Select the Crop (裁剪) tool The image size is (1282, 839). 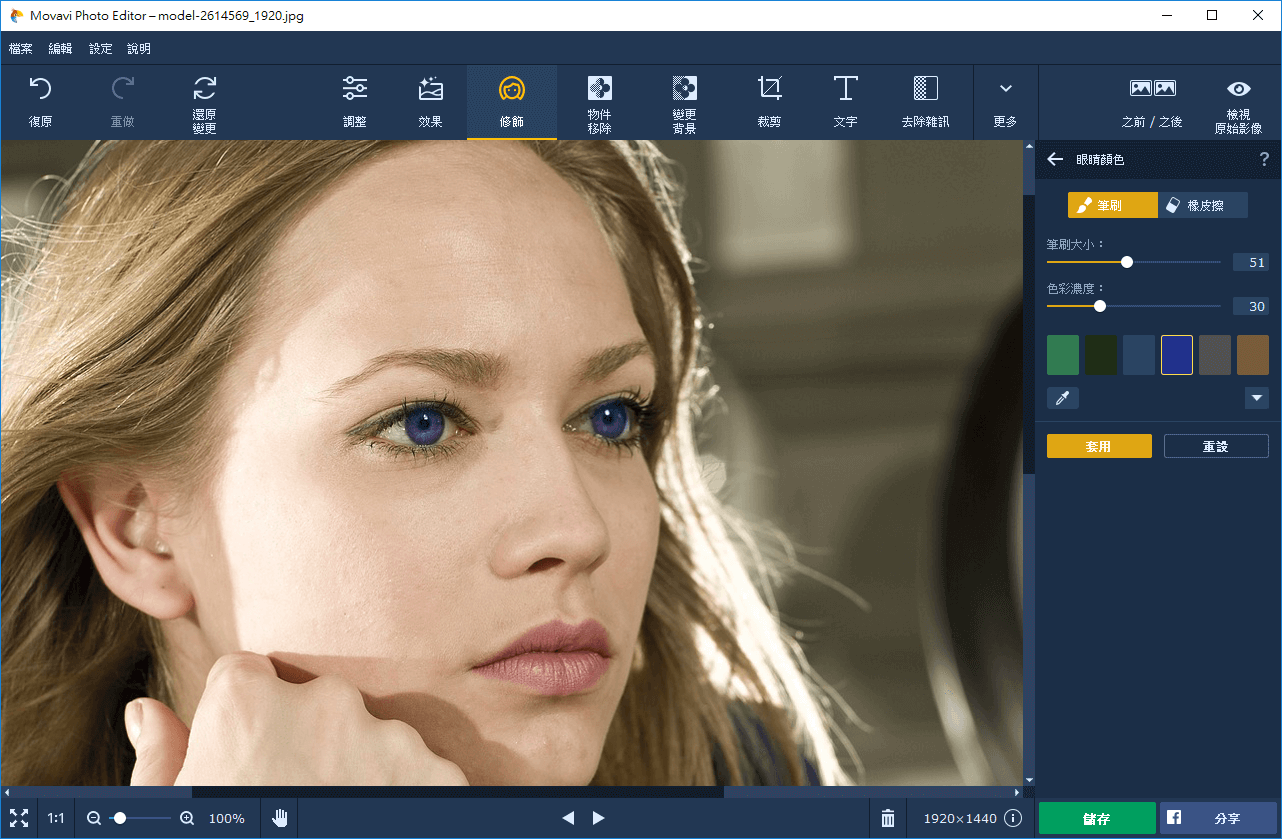coord(769,102)
